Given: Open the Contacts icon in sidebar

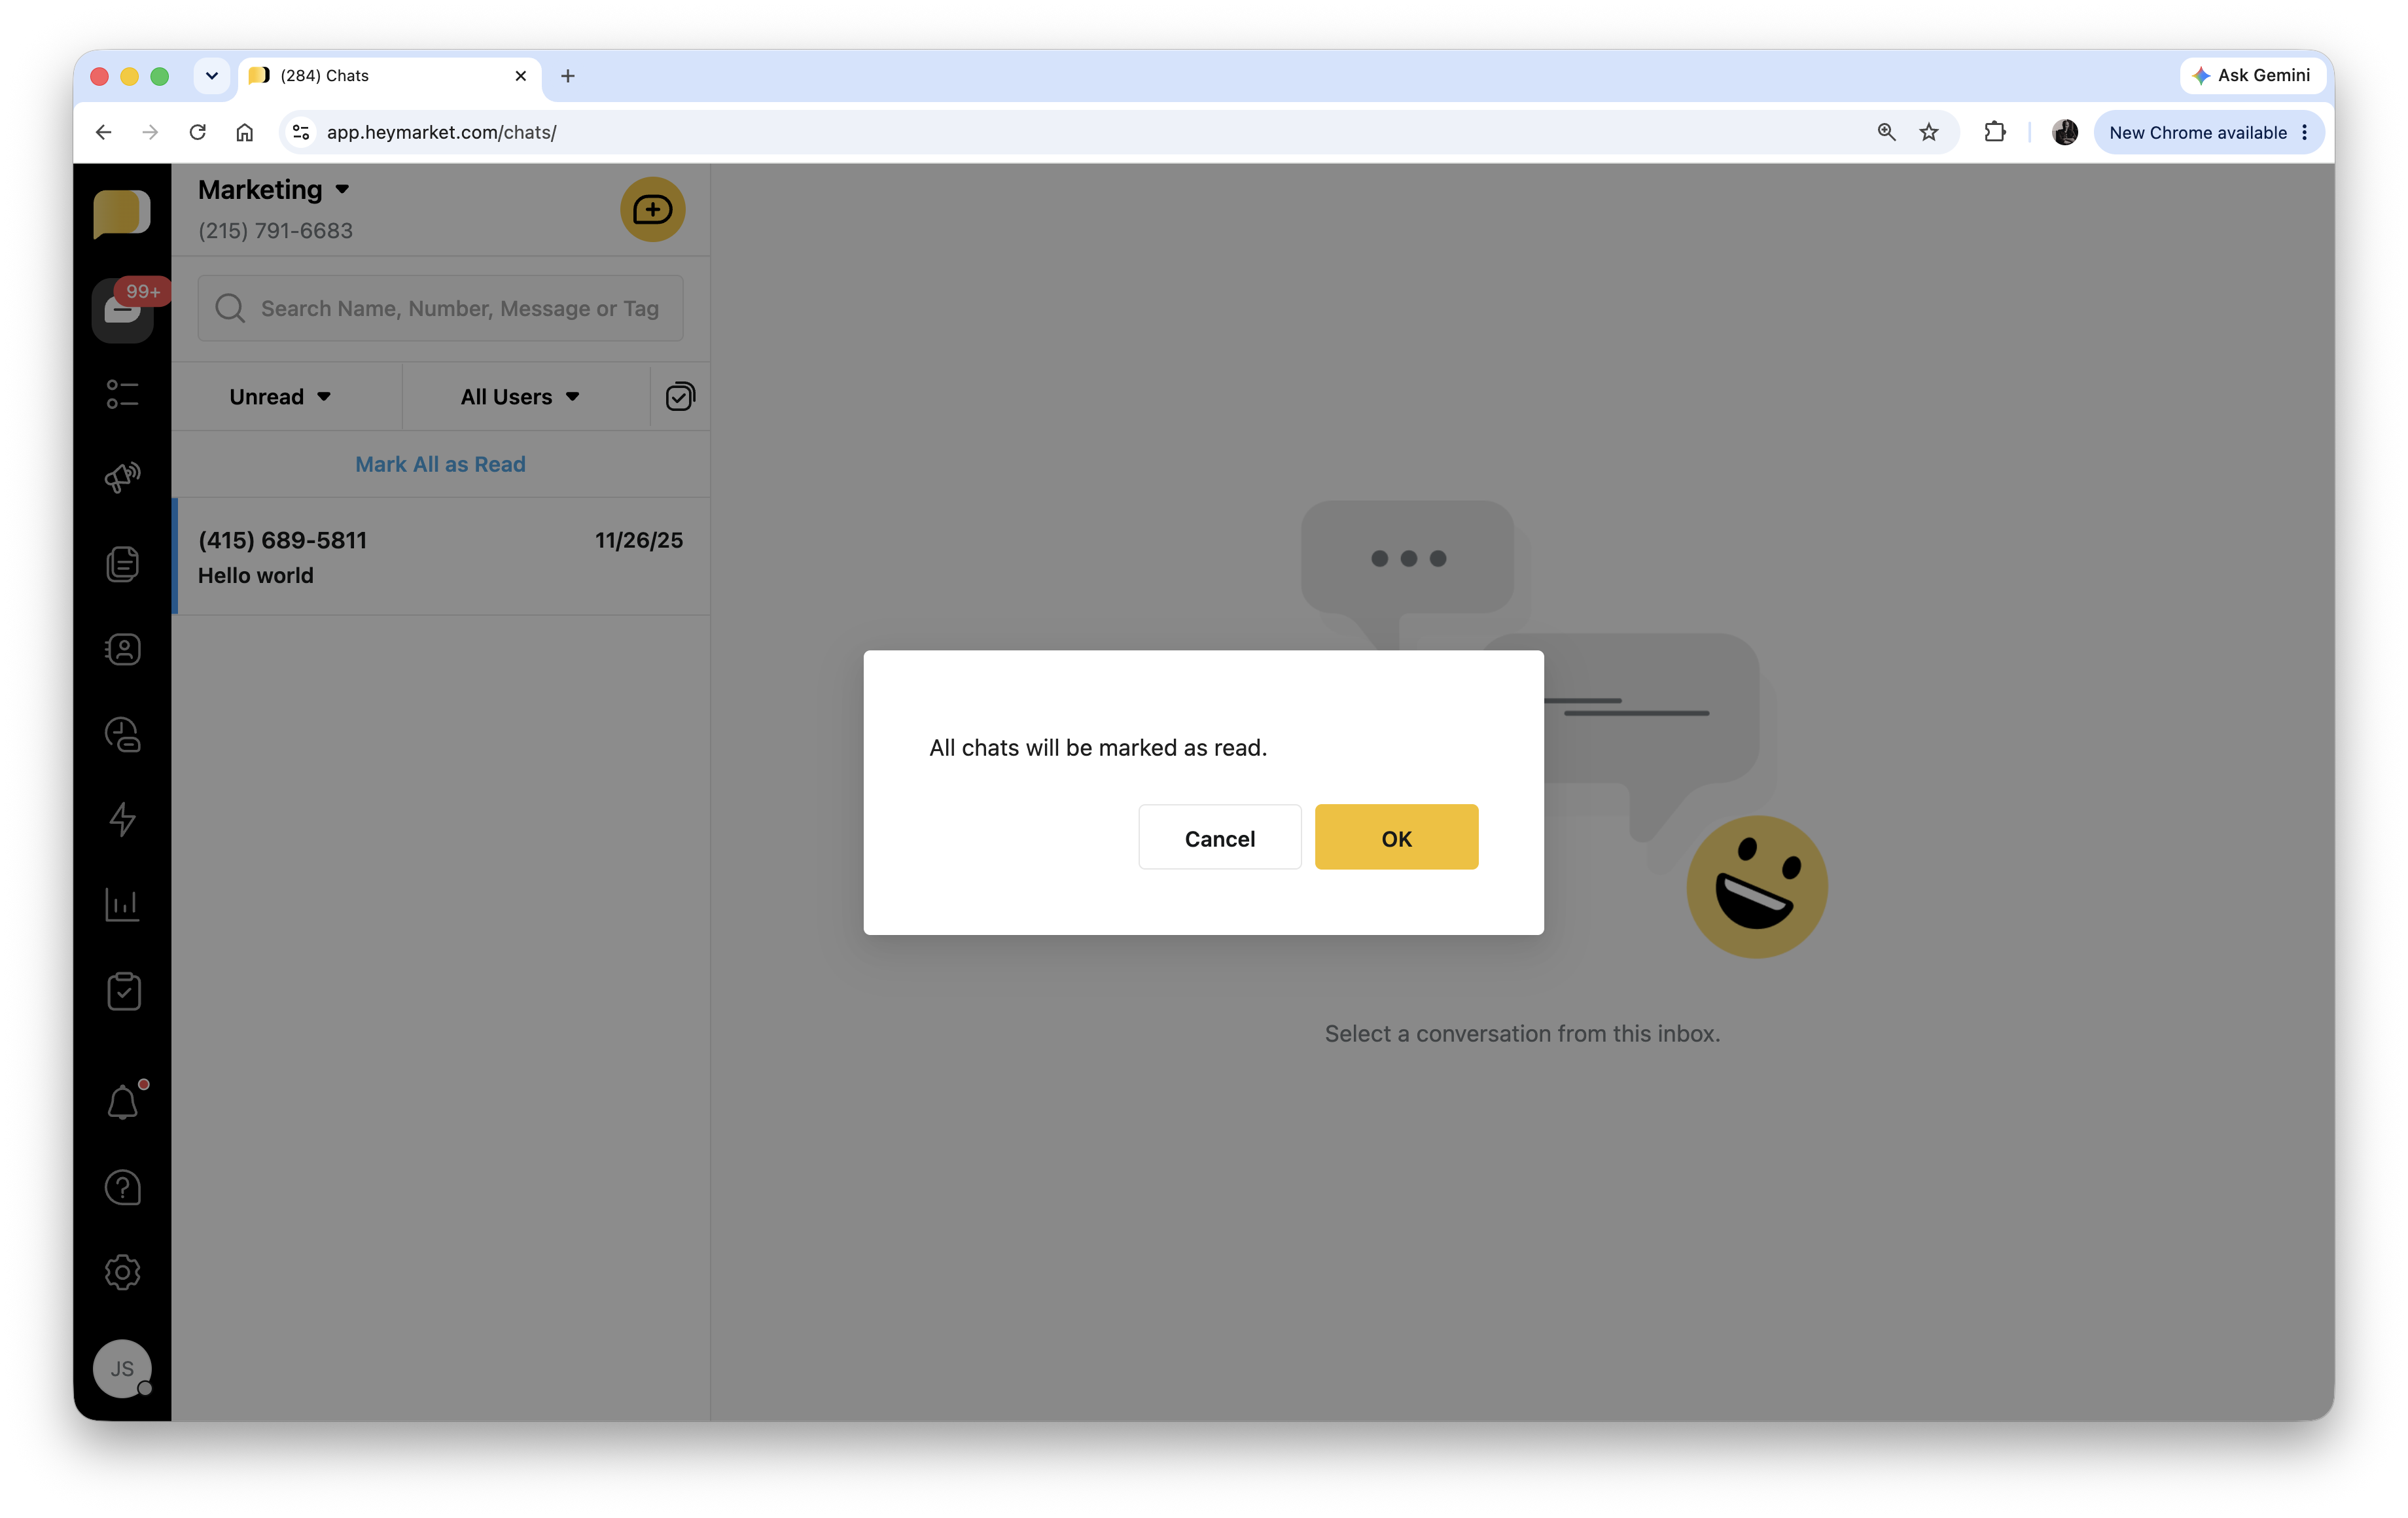Looking at the screenshot, I should coord(122,650).
